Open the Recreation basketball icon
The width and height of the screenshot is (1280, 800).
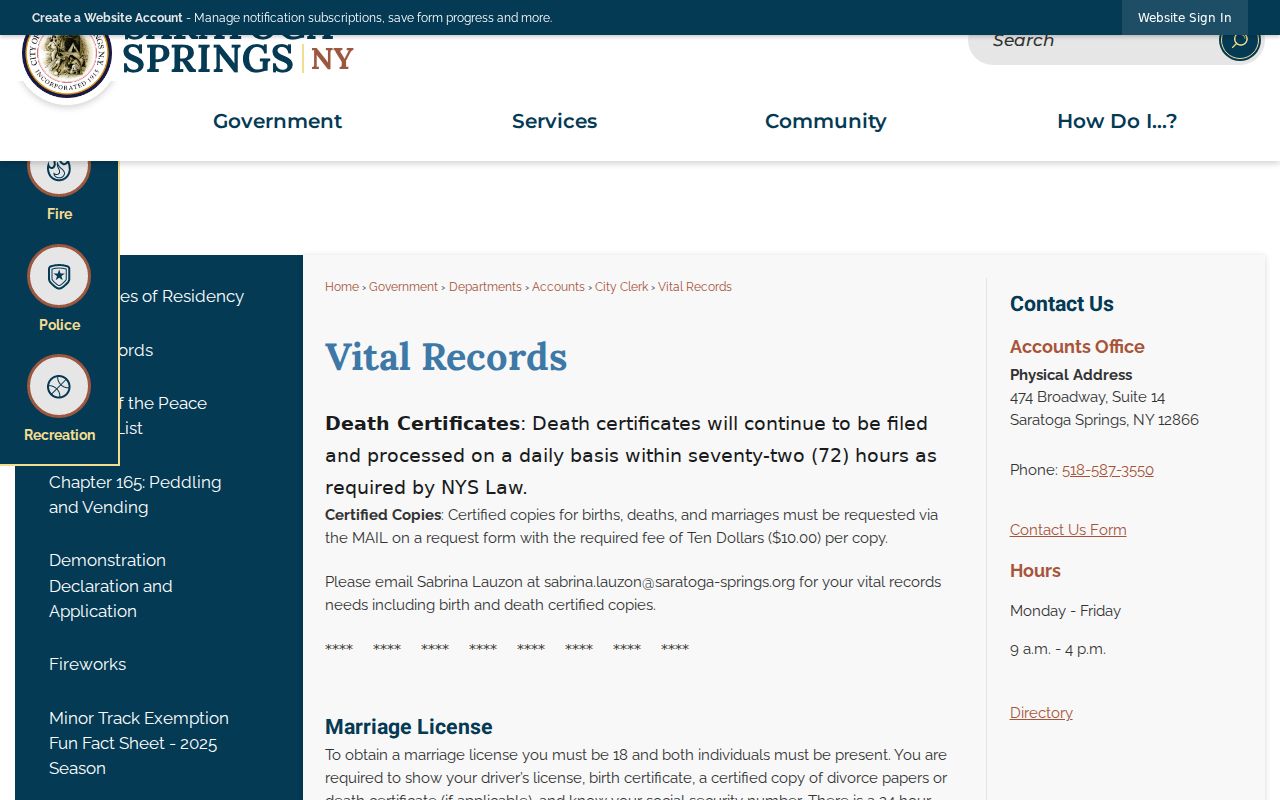tap(59, 386)
